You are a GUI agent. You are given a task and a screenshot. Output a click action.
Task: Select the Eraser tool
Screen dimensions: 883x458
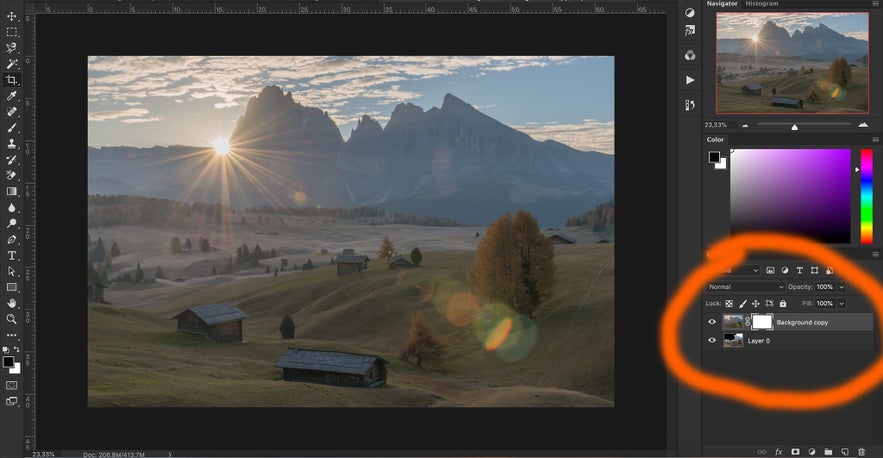pyautogui.click(x=11, y=175)
